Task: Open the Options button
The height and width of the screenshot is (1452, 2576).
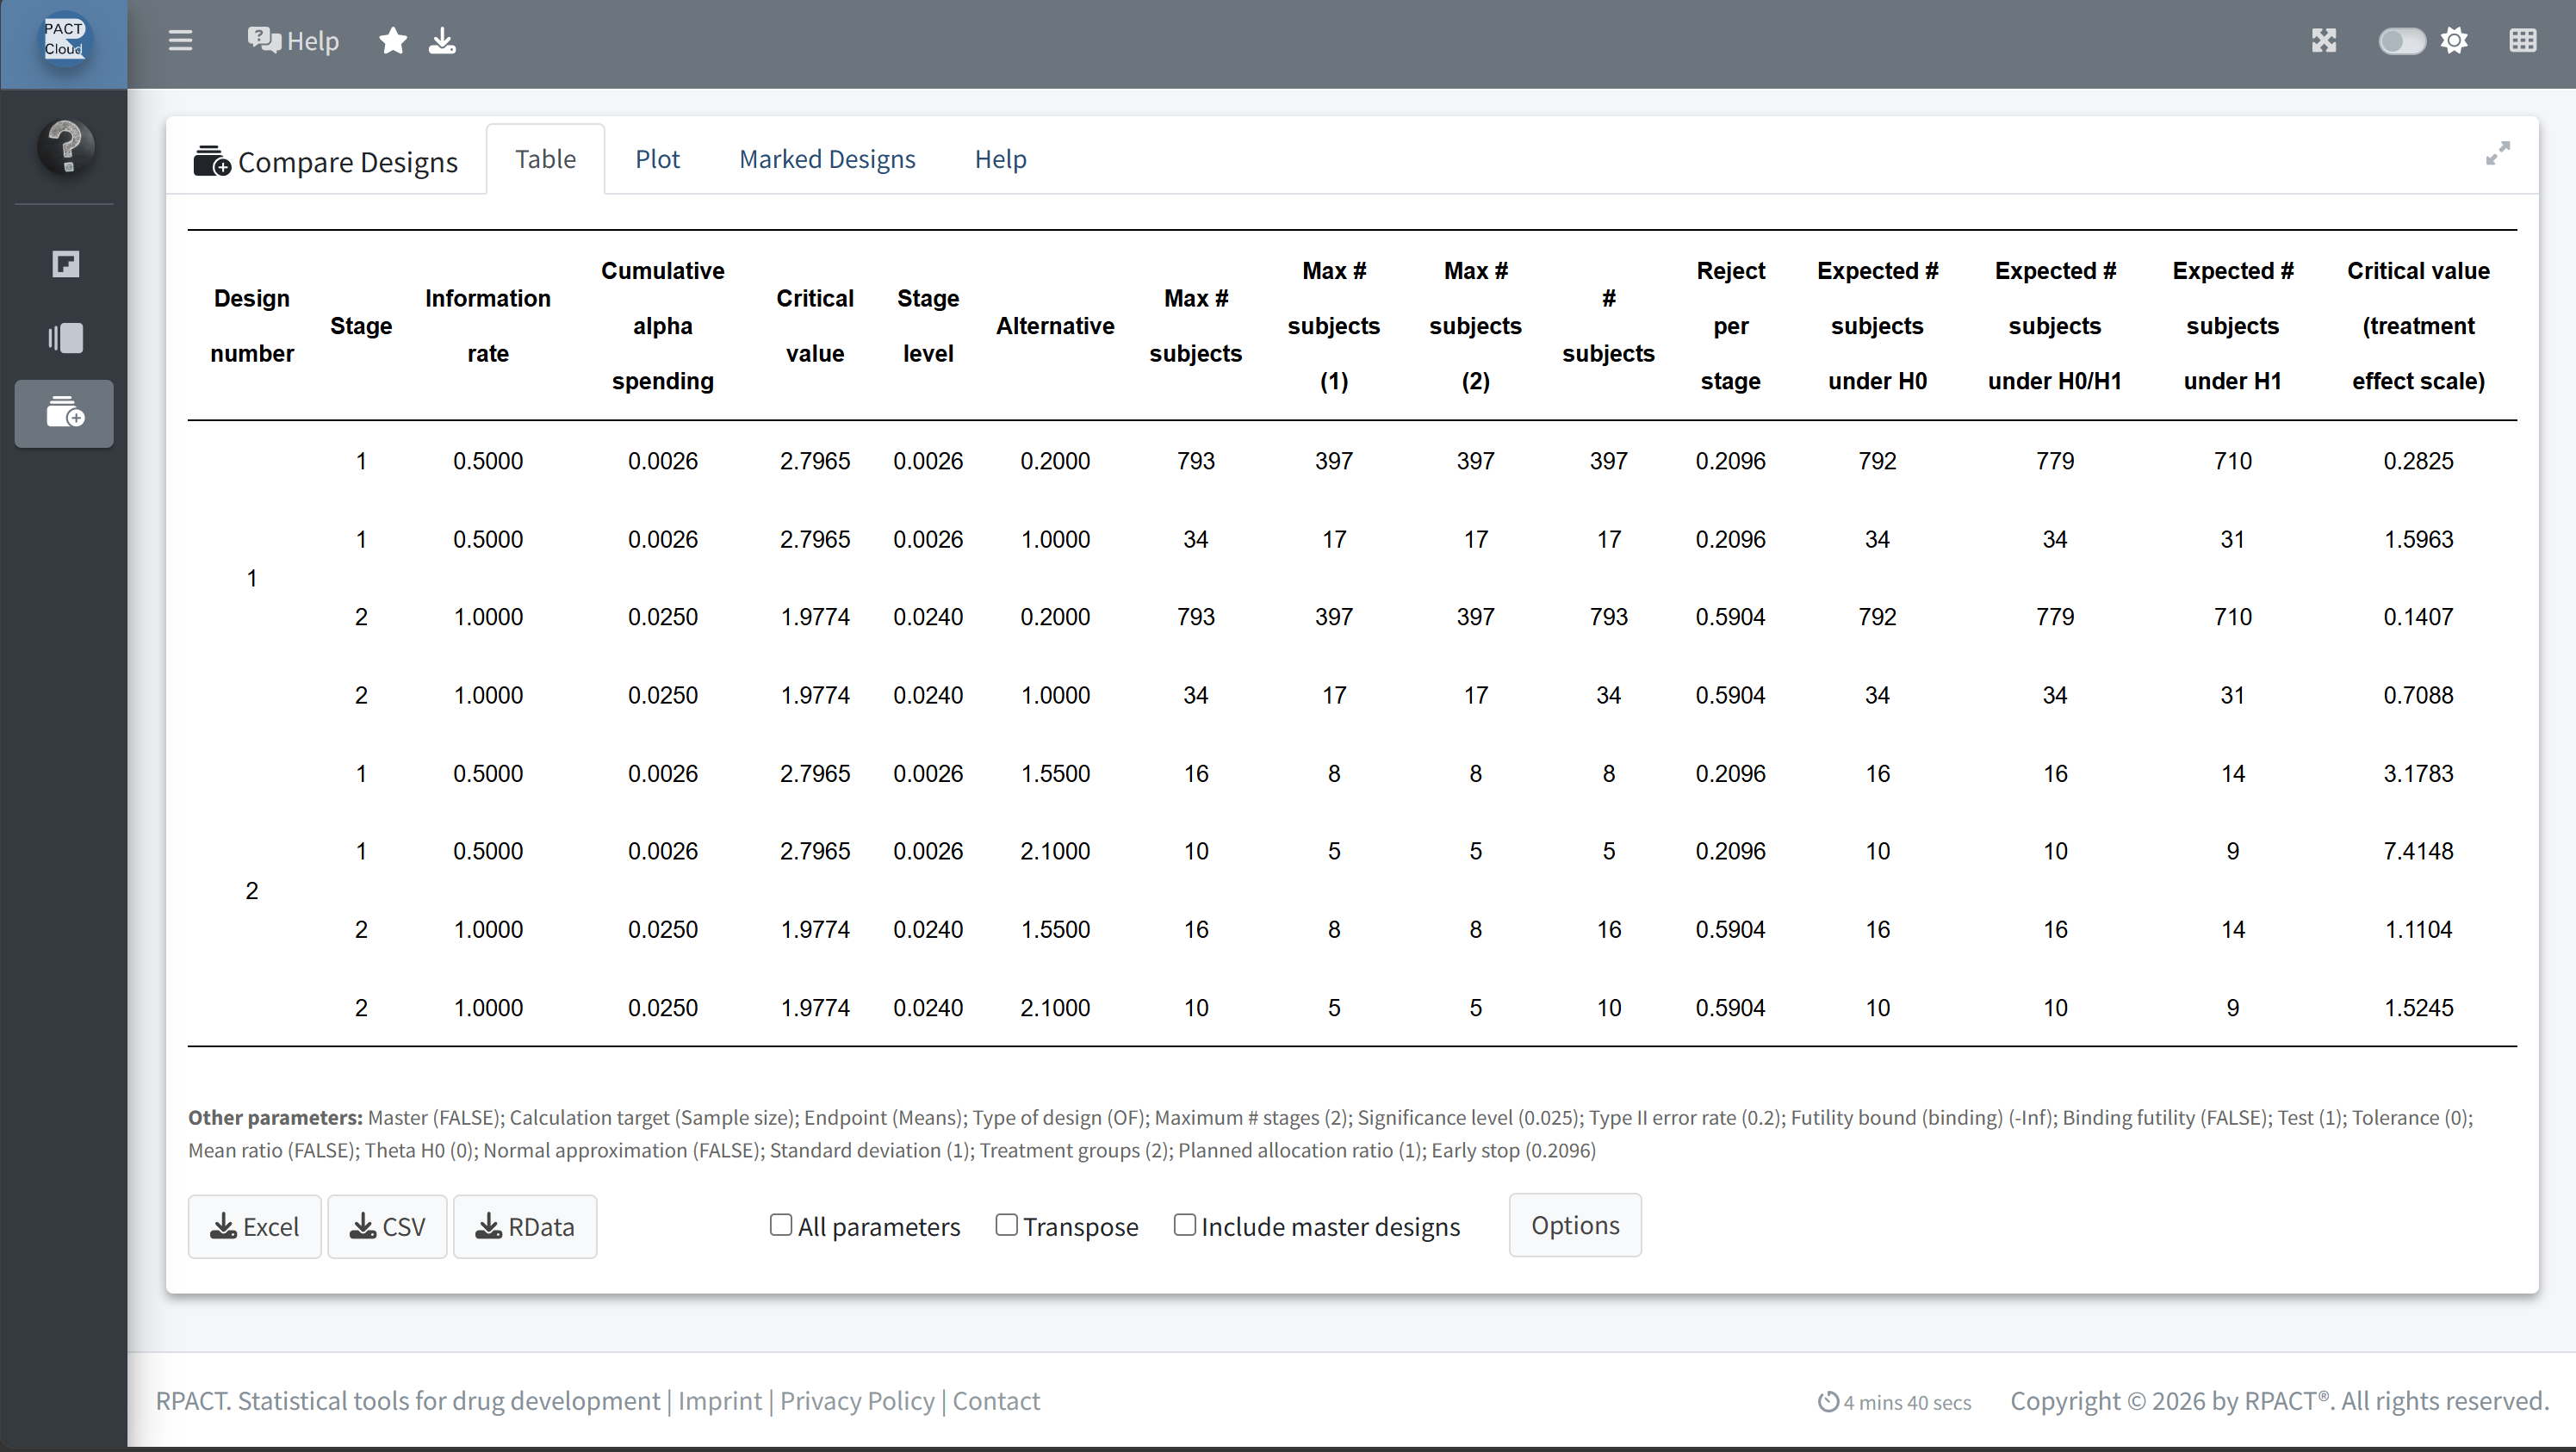Action: [x=1575, y=1225]
